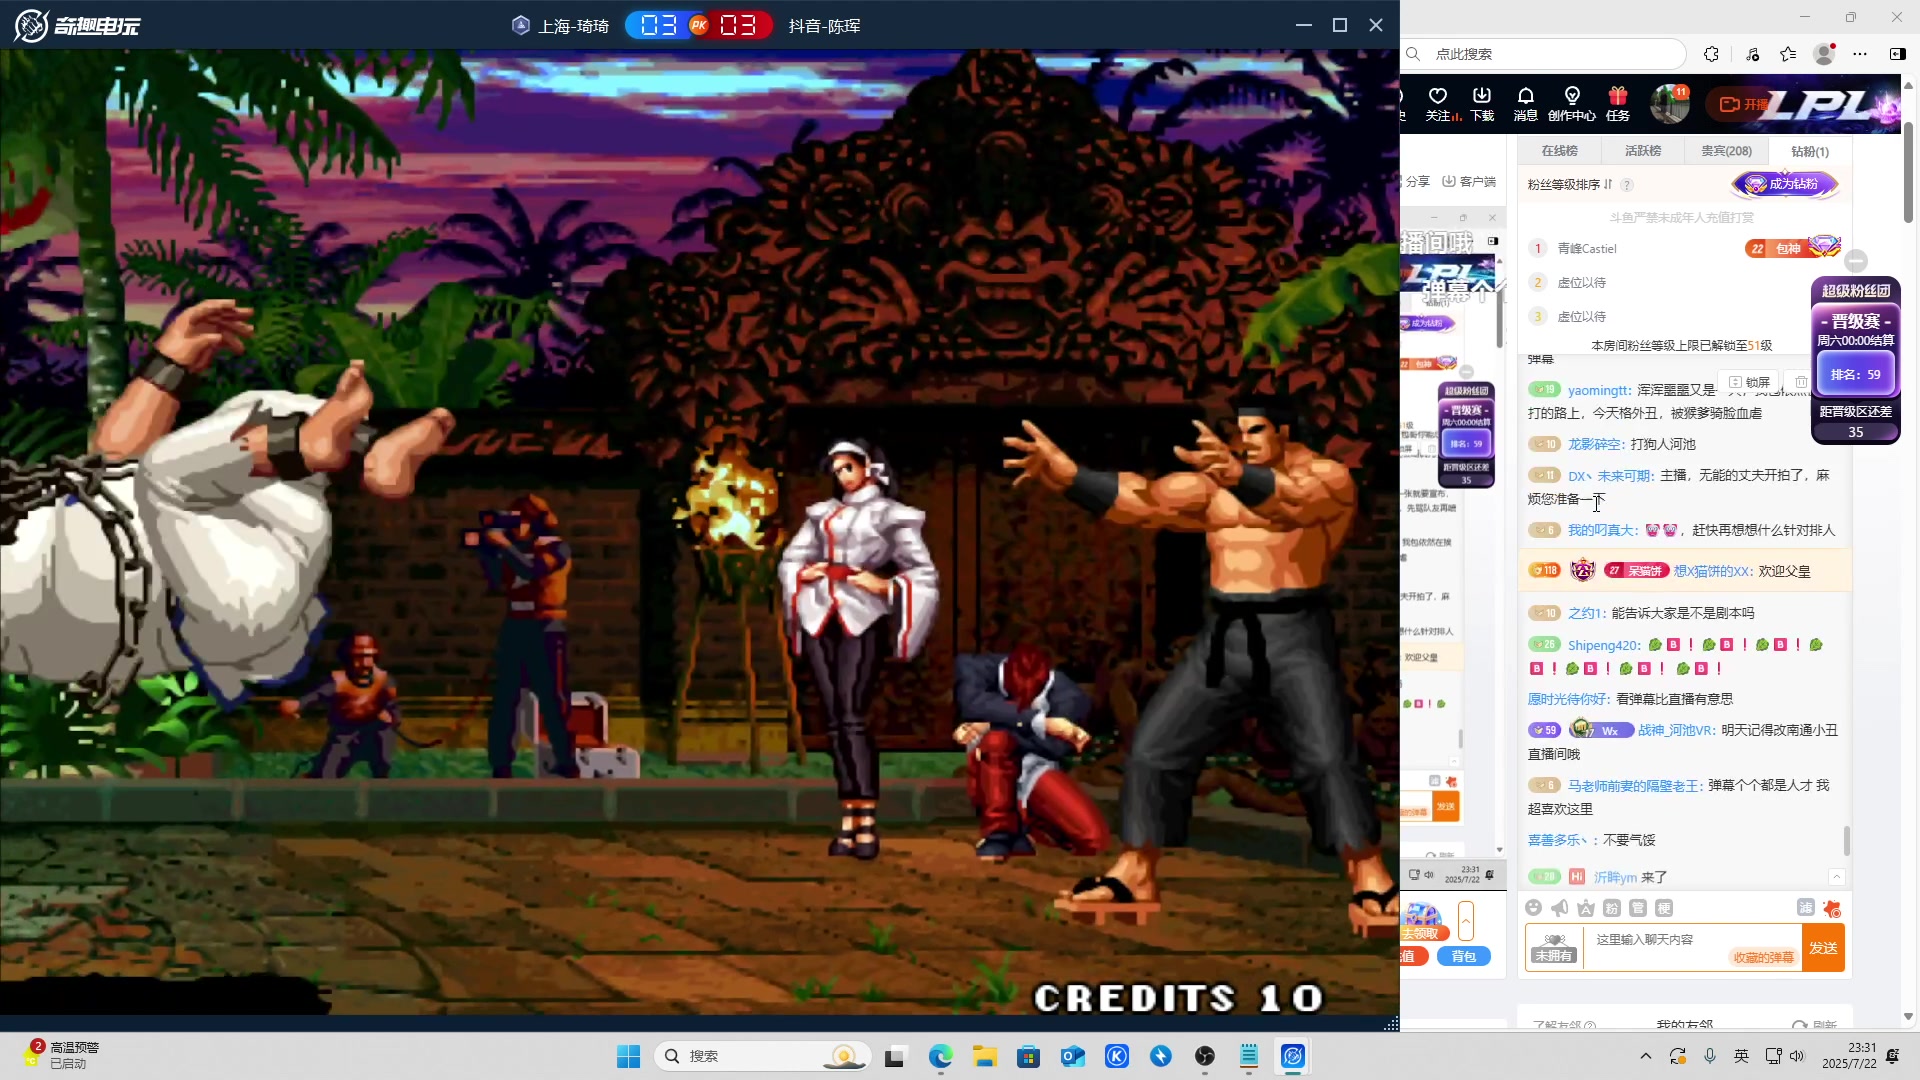Click the 管 manage icon in chat toolbar
This screenshot has height=1080, width=1920.
click(1638, 908)
